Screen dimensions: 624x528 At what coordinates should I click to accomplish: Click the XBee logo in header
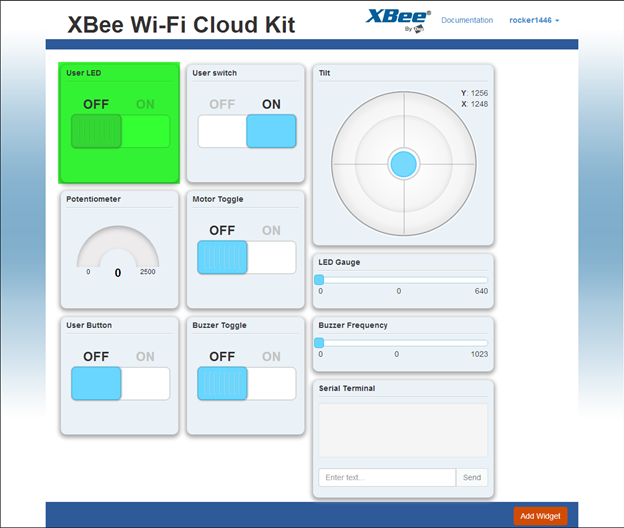tap(398, 21)
